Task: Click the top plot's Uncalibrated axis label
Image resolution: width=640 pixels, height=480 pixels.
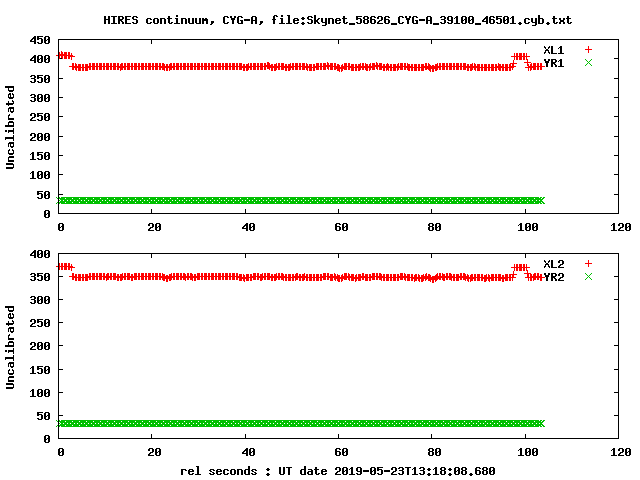Action: point(10,127)
